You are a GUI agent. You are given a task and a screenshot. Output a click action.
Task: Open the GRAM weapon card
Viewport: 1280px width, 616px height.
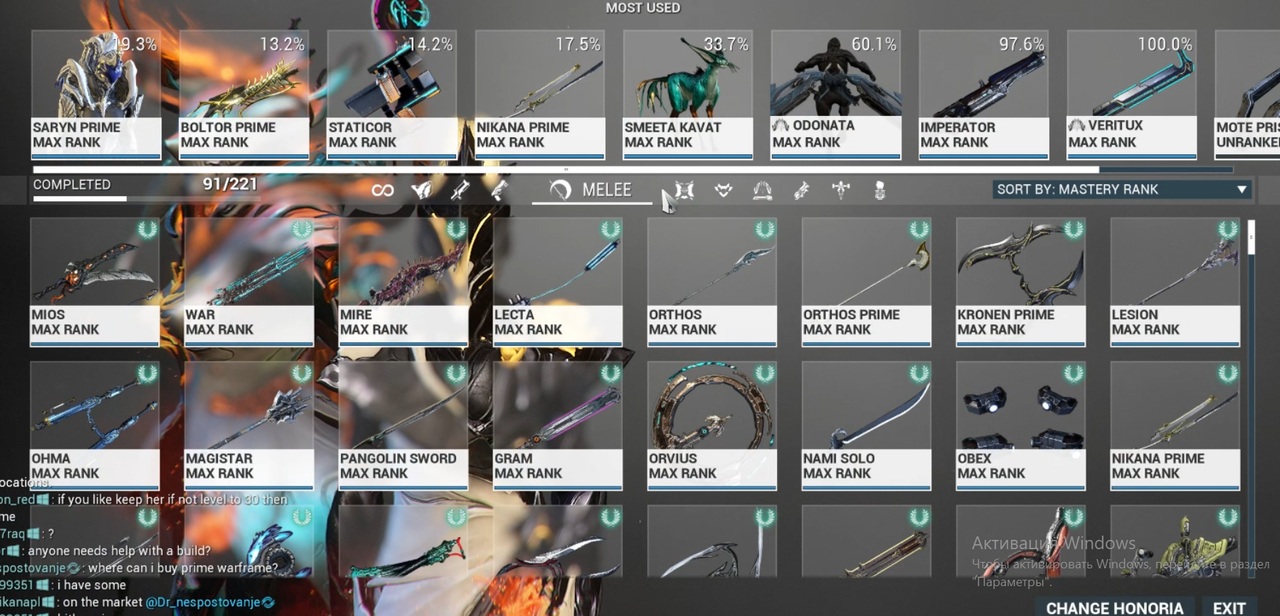coord(558,426)
